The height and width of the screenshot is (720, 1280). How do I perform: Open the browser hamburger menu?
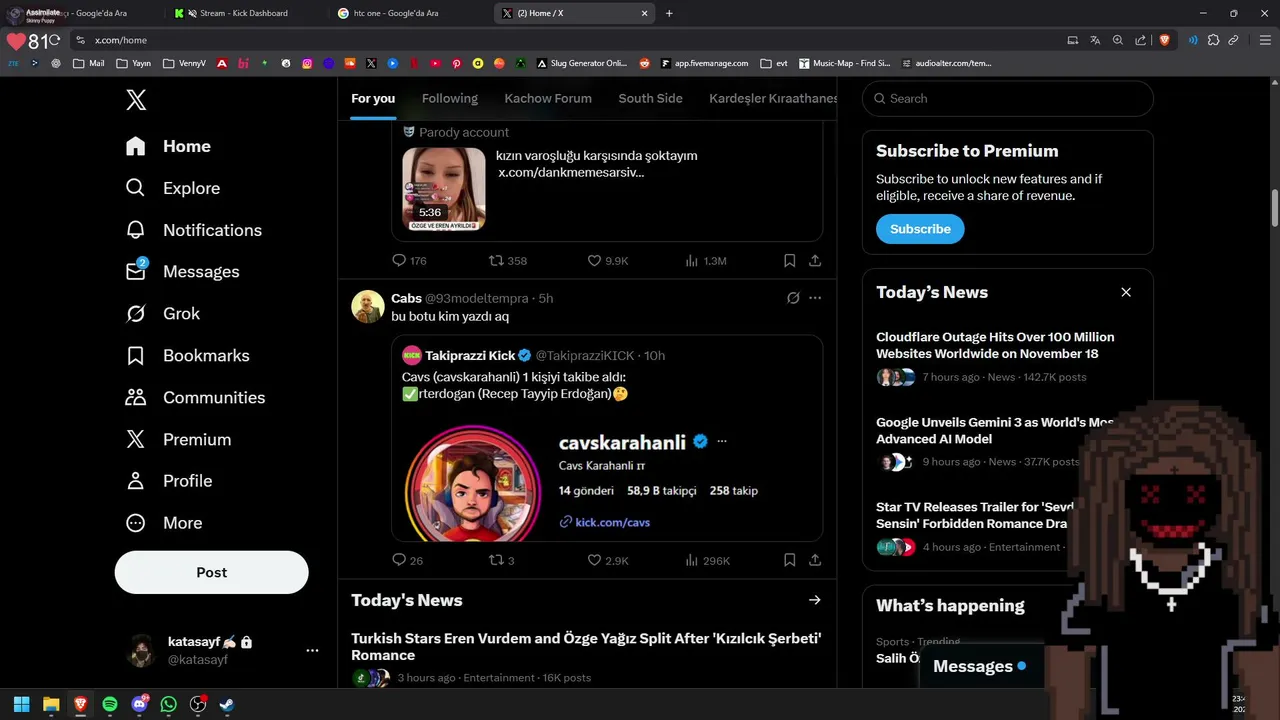pos(1265,40)
